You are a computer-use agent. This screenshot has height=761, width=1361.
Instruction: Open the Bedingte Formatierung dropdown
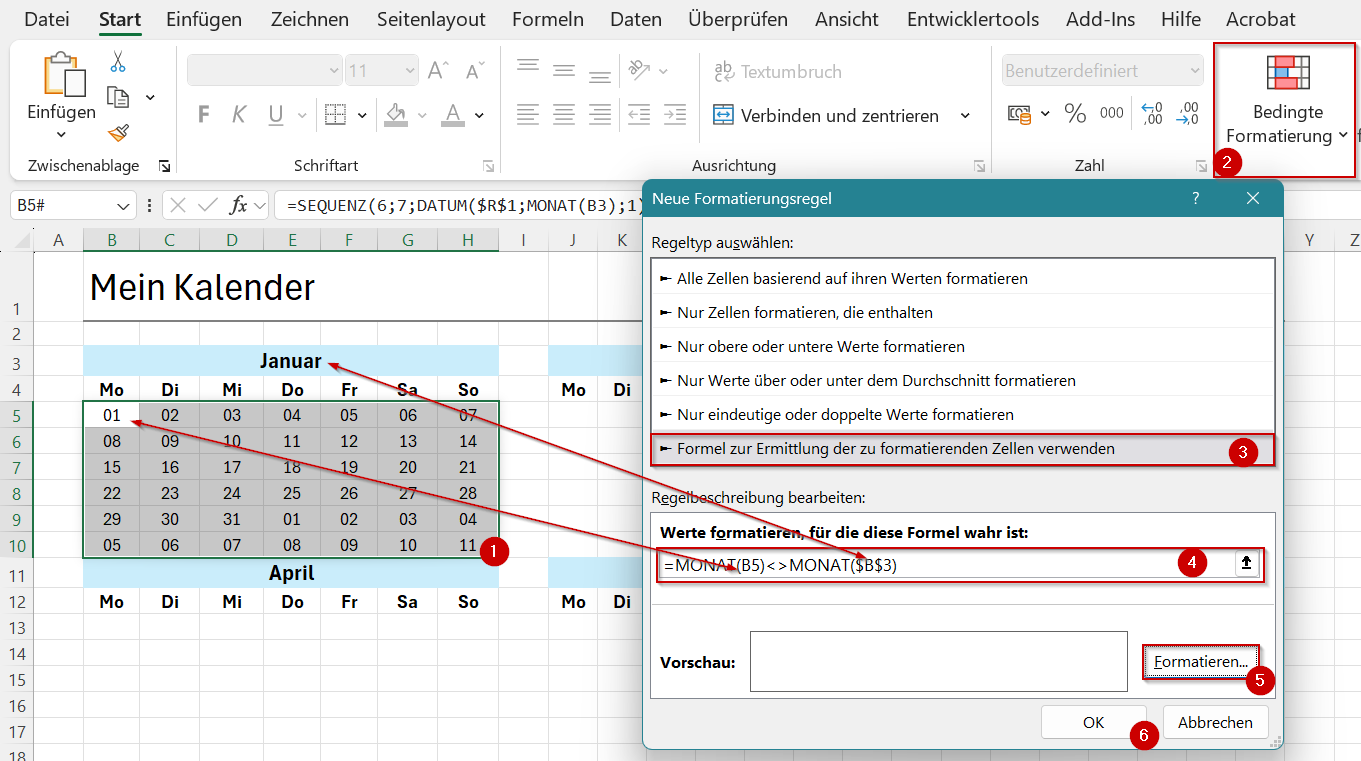[1287, 110]
